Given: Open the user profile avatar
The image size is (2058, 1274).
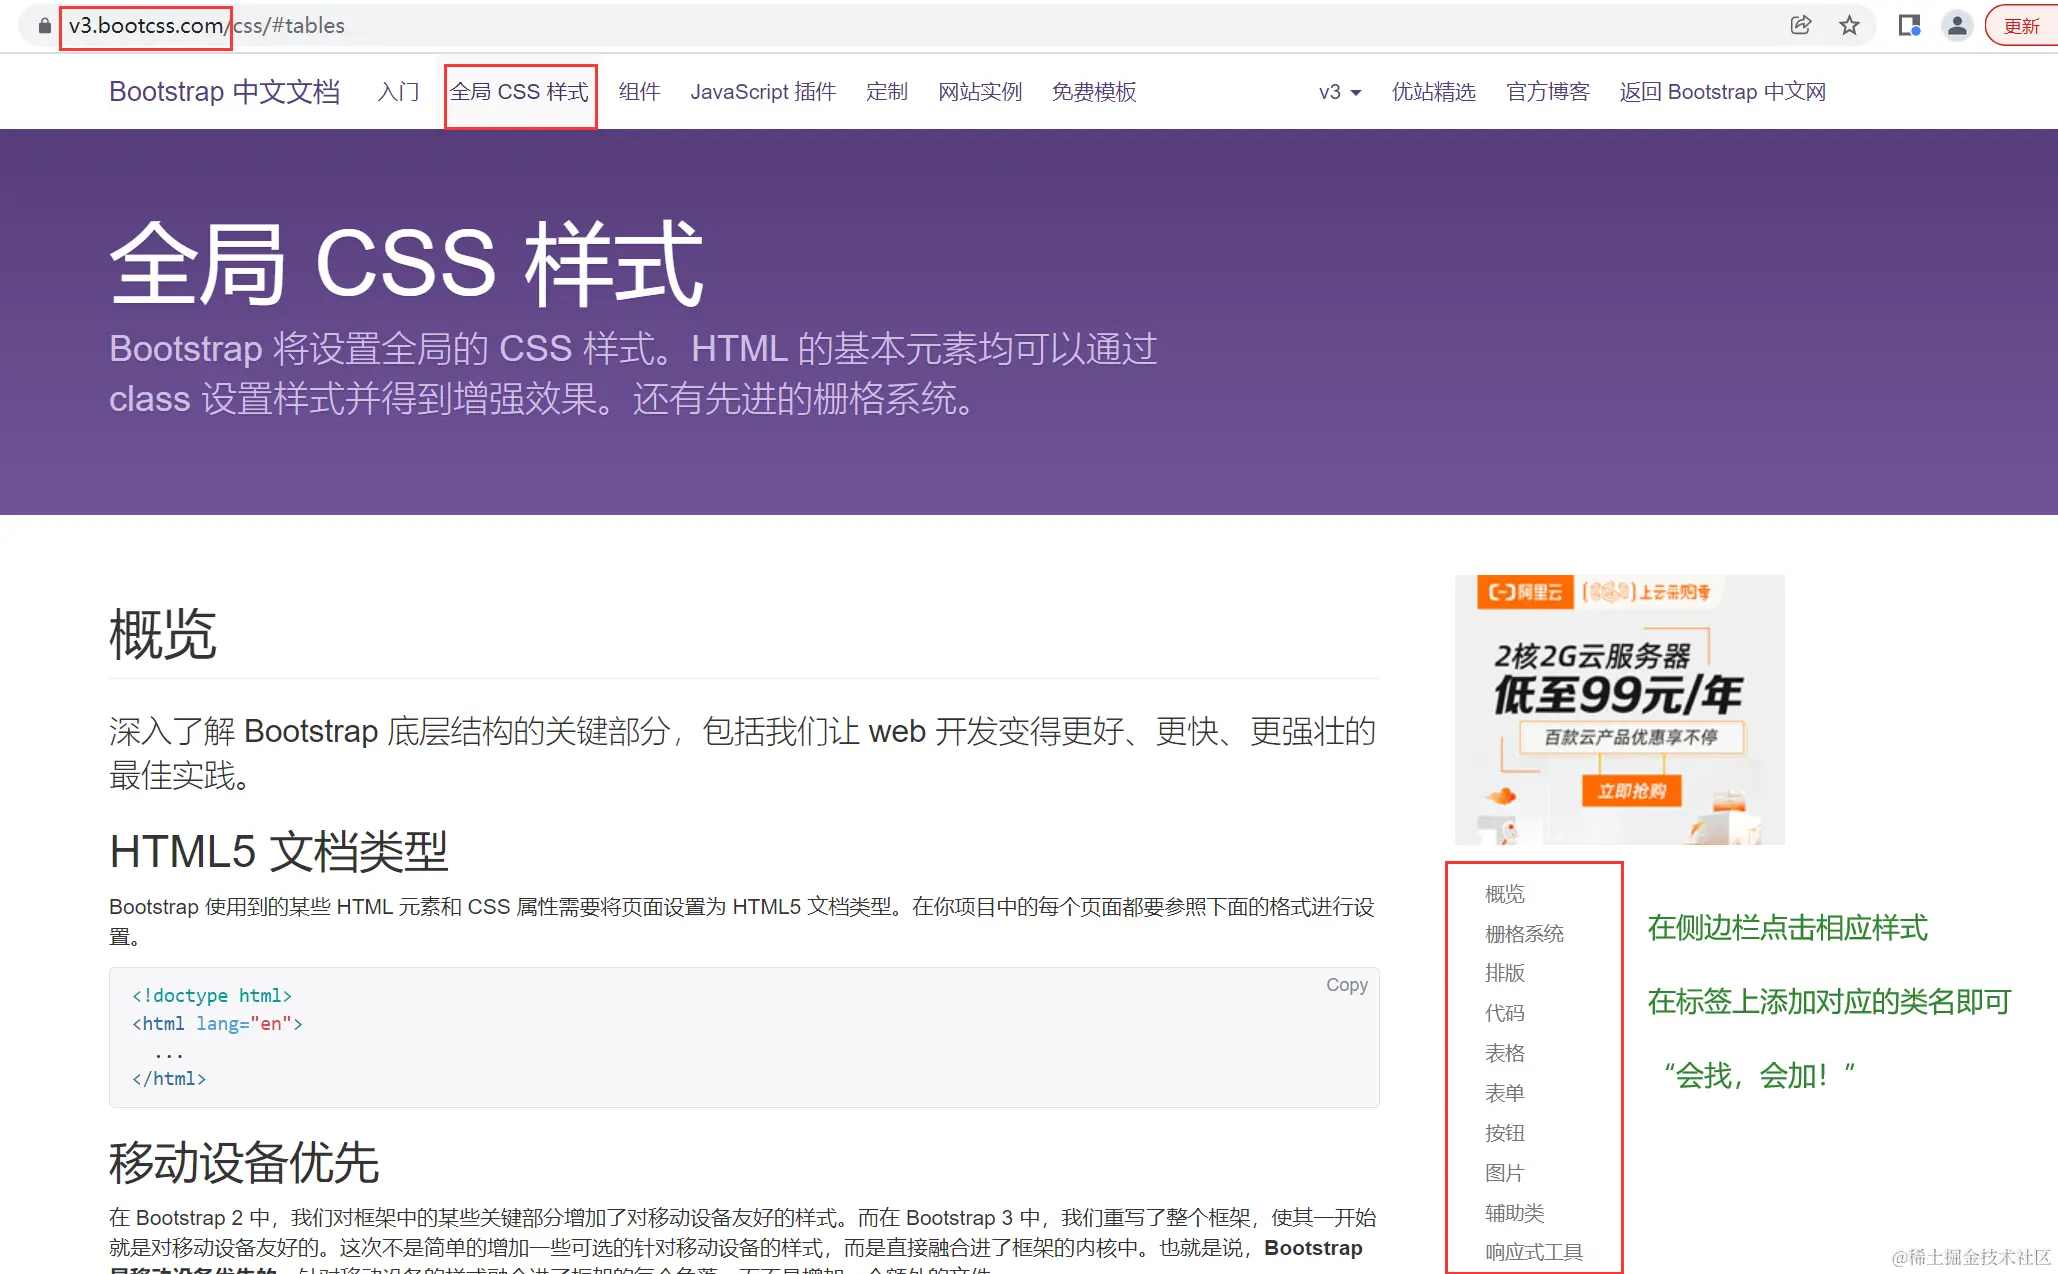Looking at the screenshot, I should (1957, 25).
